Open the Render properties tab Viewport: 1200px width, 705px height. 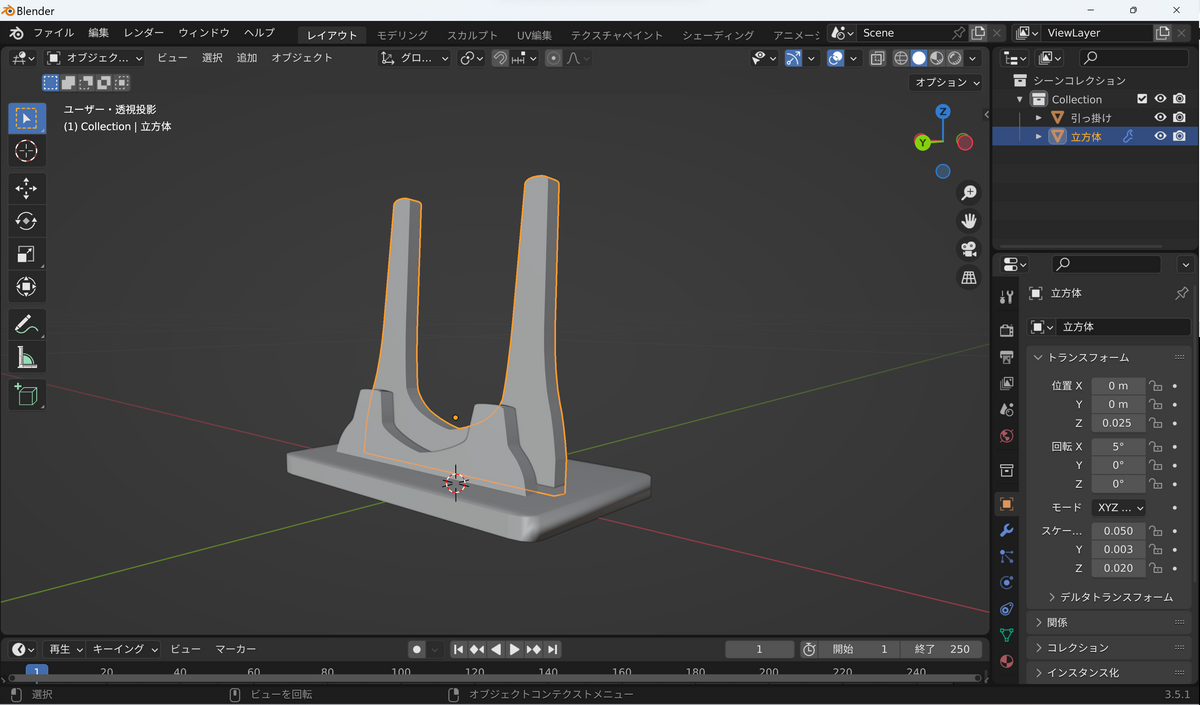coord(1007,331)
